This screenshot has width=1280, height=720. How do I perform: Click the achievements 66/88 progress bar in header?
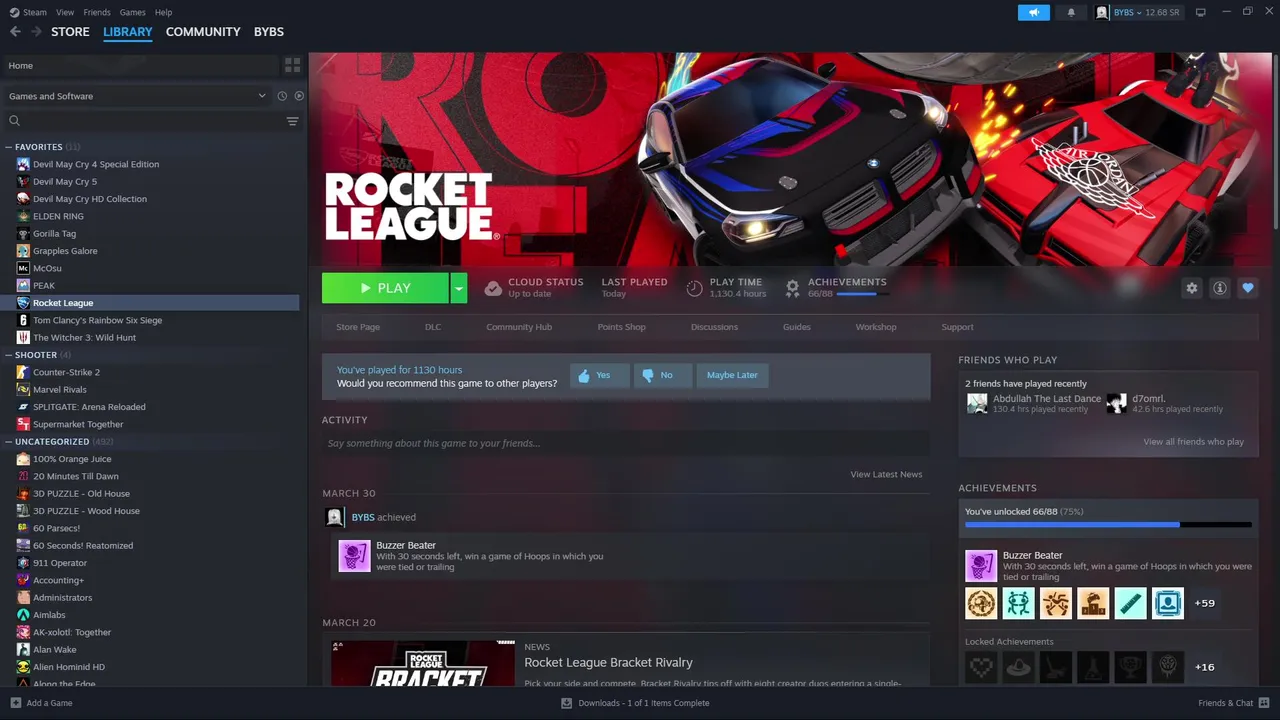[862, 294]
